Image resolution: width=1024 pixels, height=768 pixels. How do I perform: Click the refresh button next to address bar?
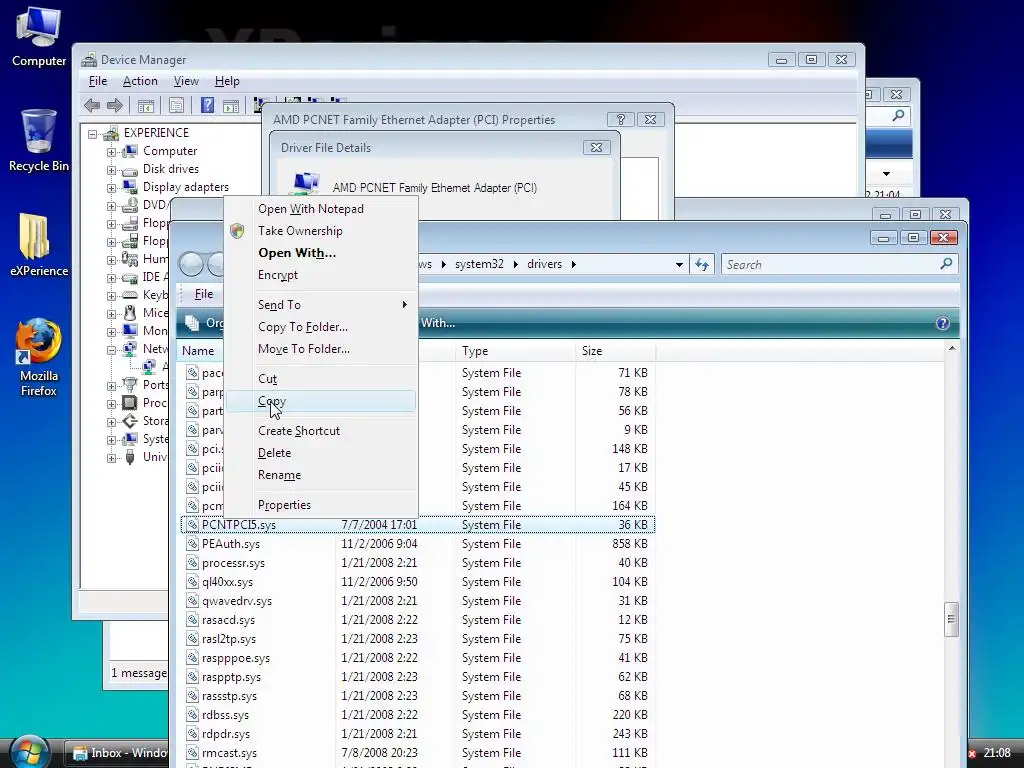coord(702,264)
